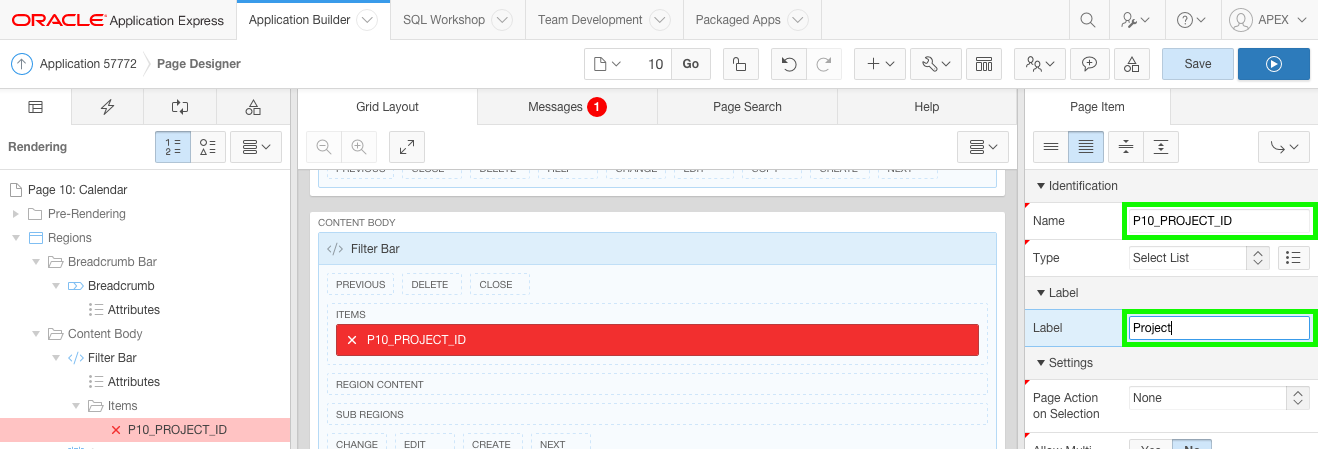Collapse the Regions tree node
The width and height of the screenshot is (1318, 449).
[16, 238]
